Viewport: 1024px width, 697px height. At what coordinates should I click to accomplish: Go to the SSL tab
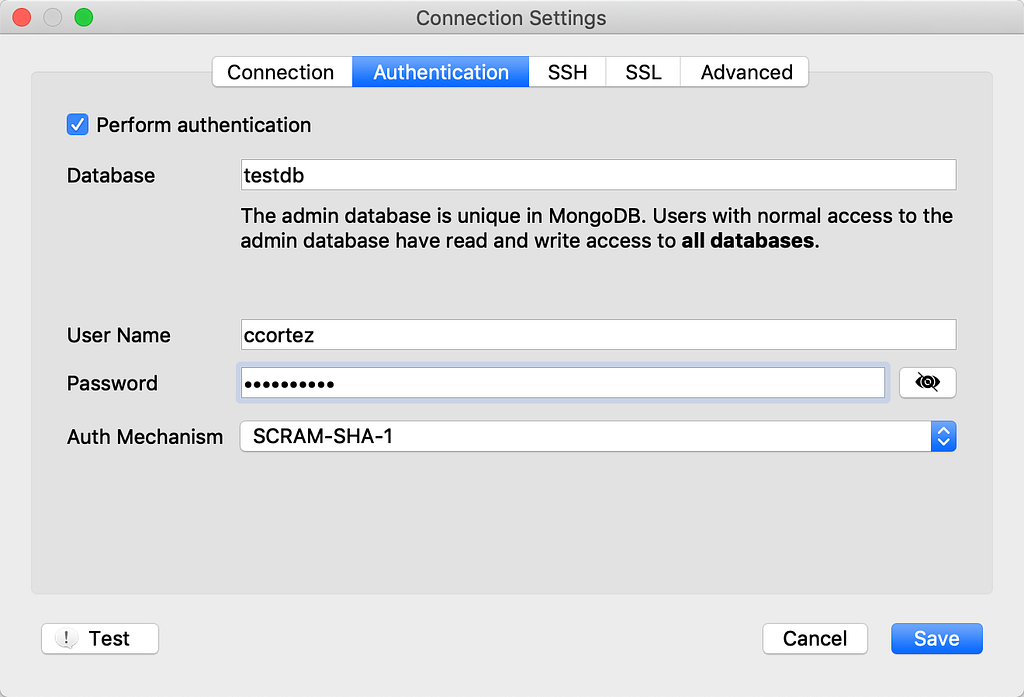coord(643,72)
